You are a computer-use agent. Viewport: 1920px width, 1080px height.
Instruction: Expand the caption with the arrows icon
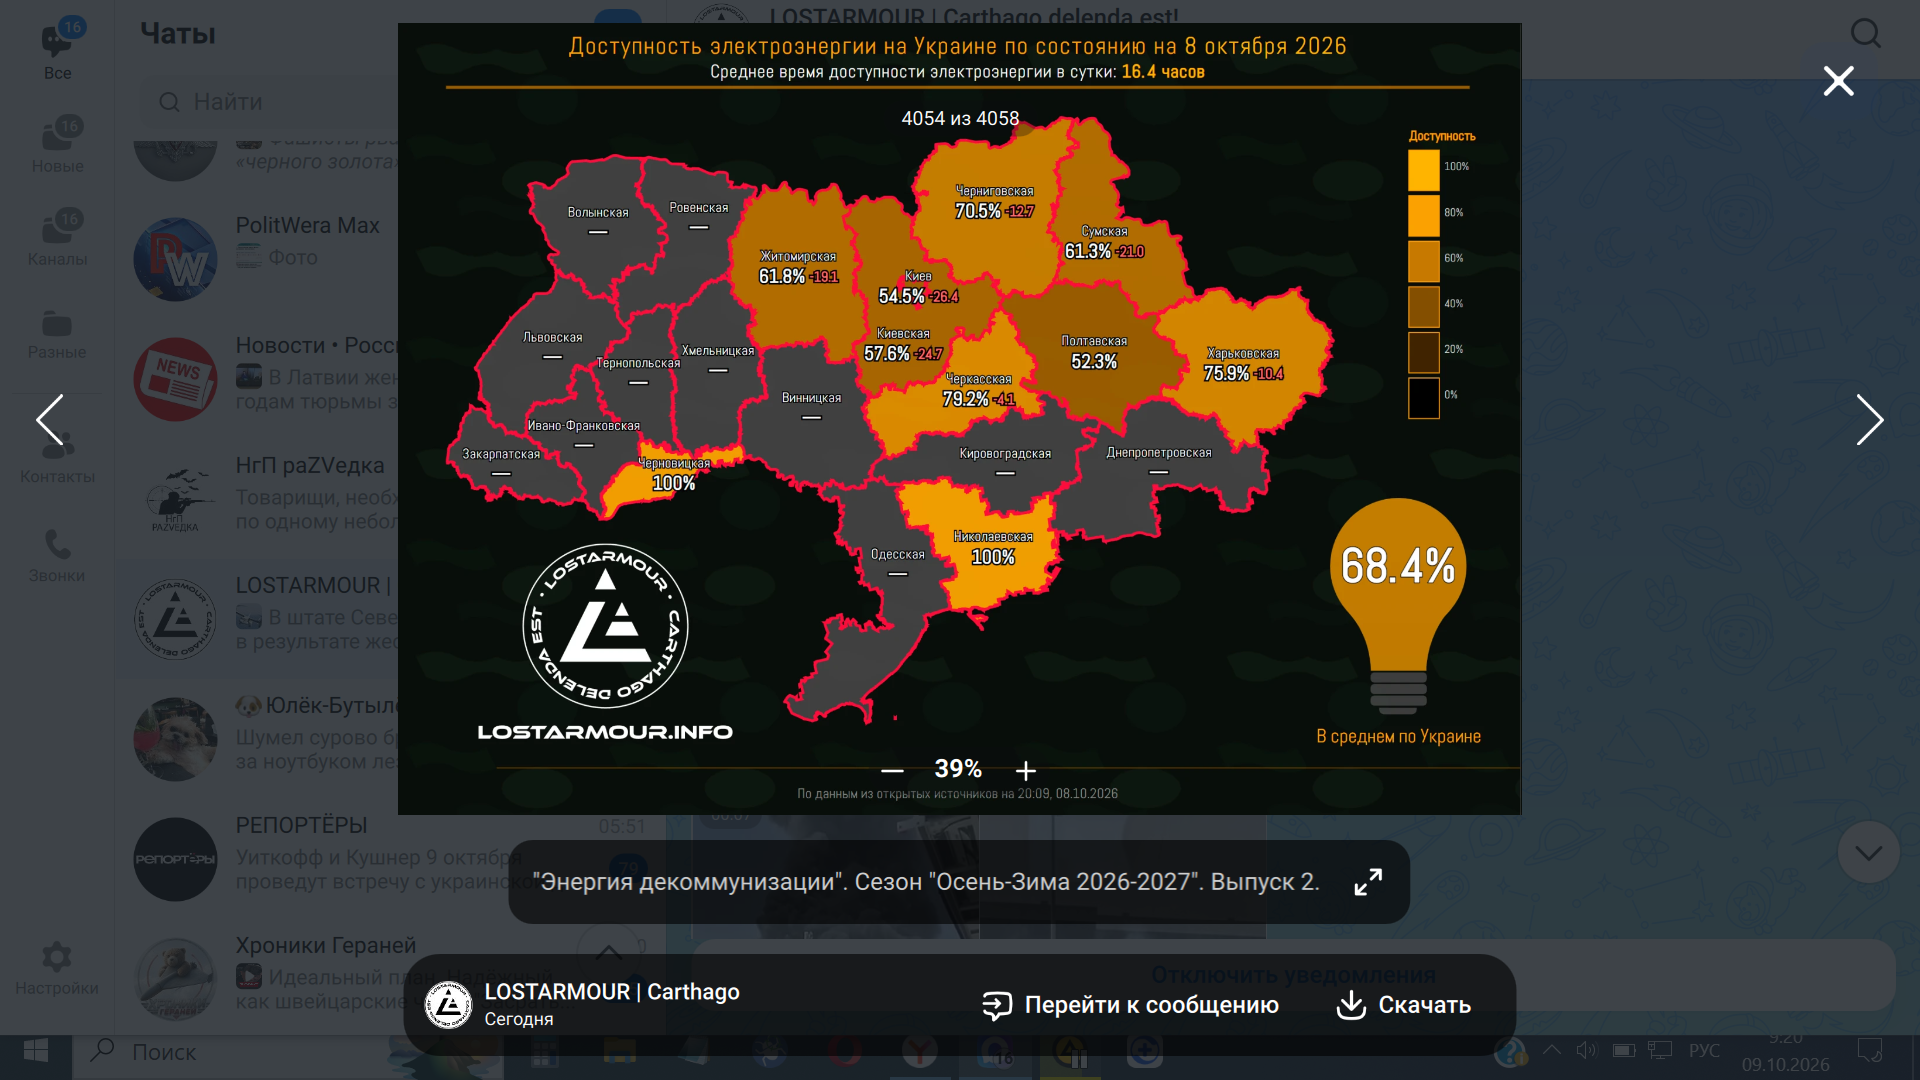[x=1368, y=882]
